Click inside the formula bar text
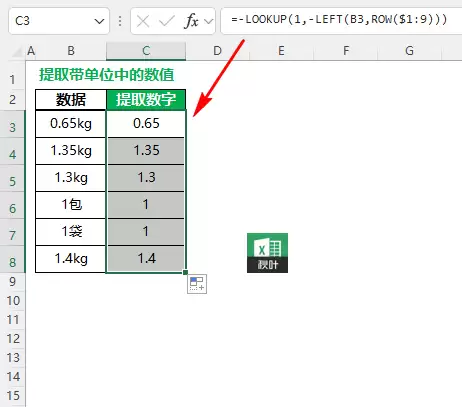Screen dimensions: 462x407 pos(339,20)
